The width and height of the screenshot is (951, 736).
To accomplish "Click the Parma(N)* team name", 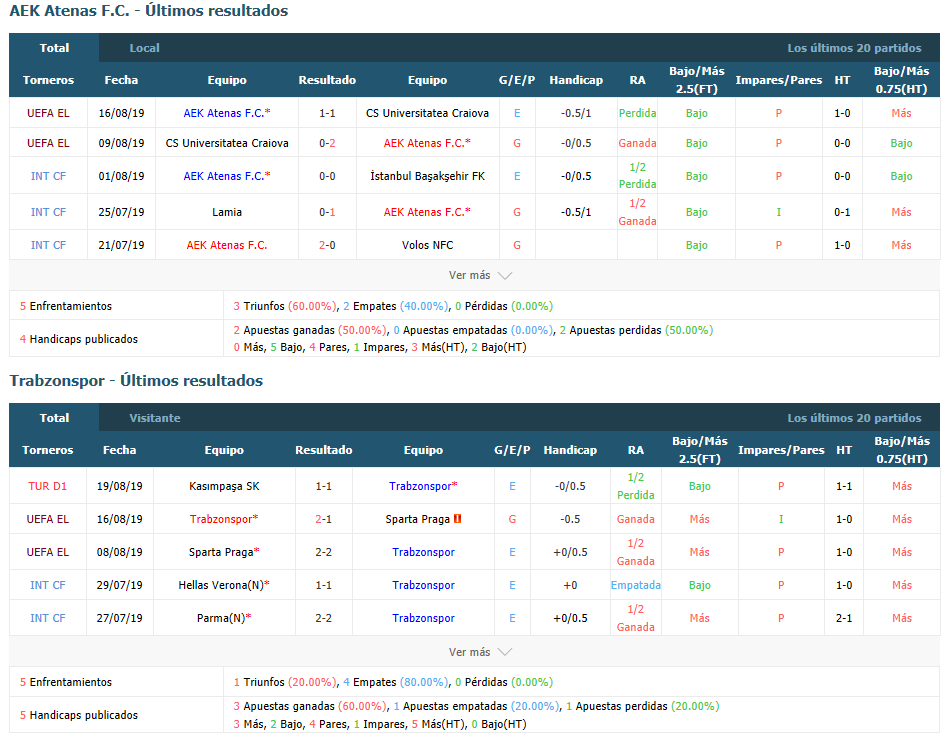I will click(224, 618).
